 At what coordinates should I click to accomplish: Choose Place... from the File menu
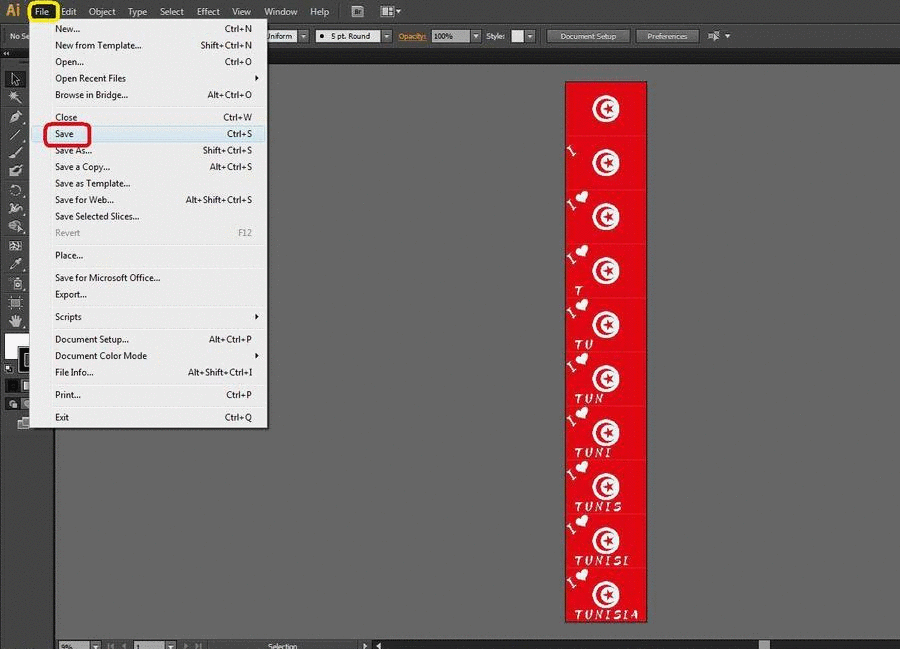149,255
